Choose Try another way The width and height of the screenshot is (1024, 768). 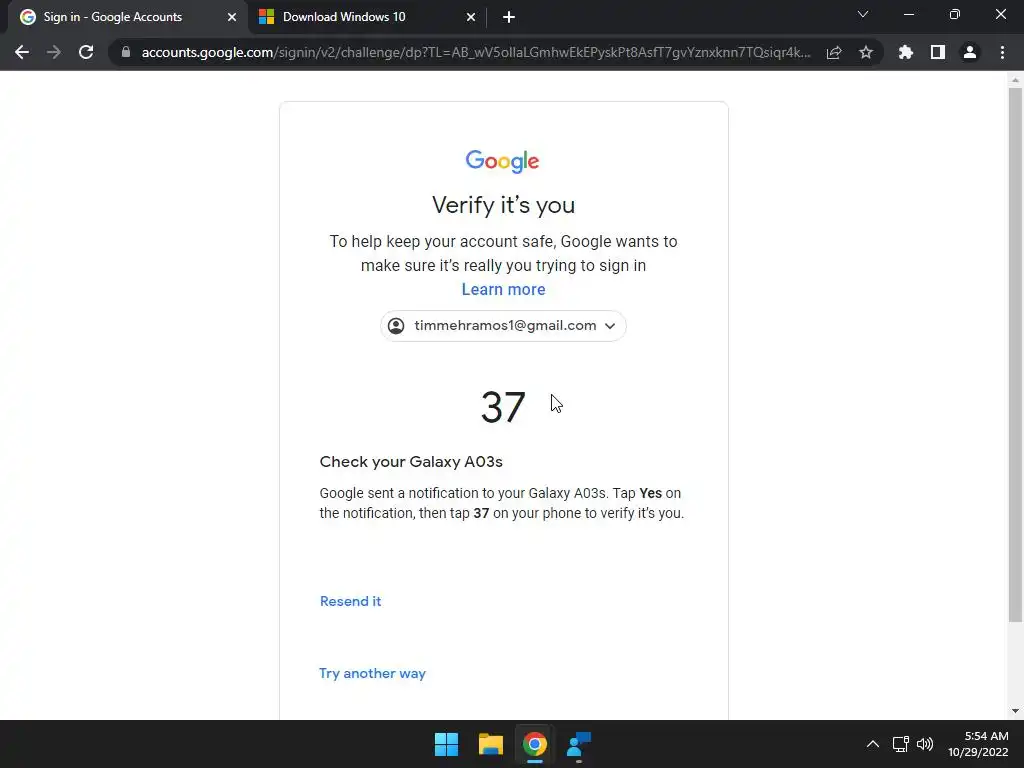tap(372, 673)
